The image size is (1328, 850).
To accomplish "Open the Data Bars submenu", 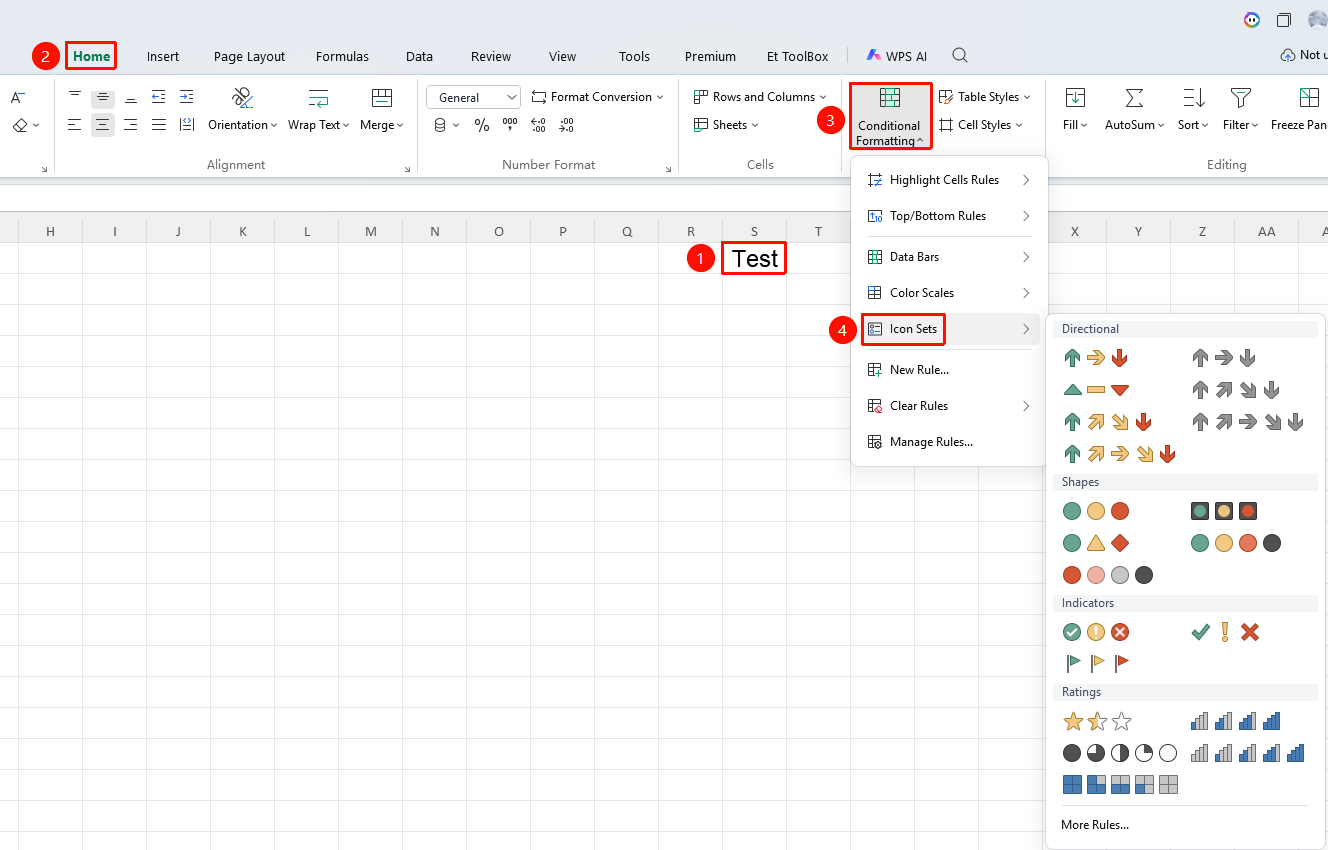I will [x=949, y=257].
